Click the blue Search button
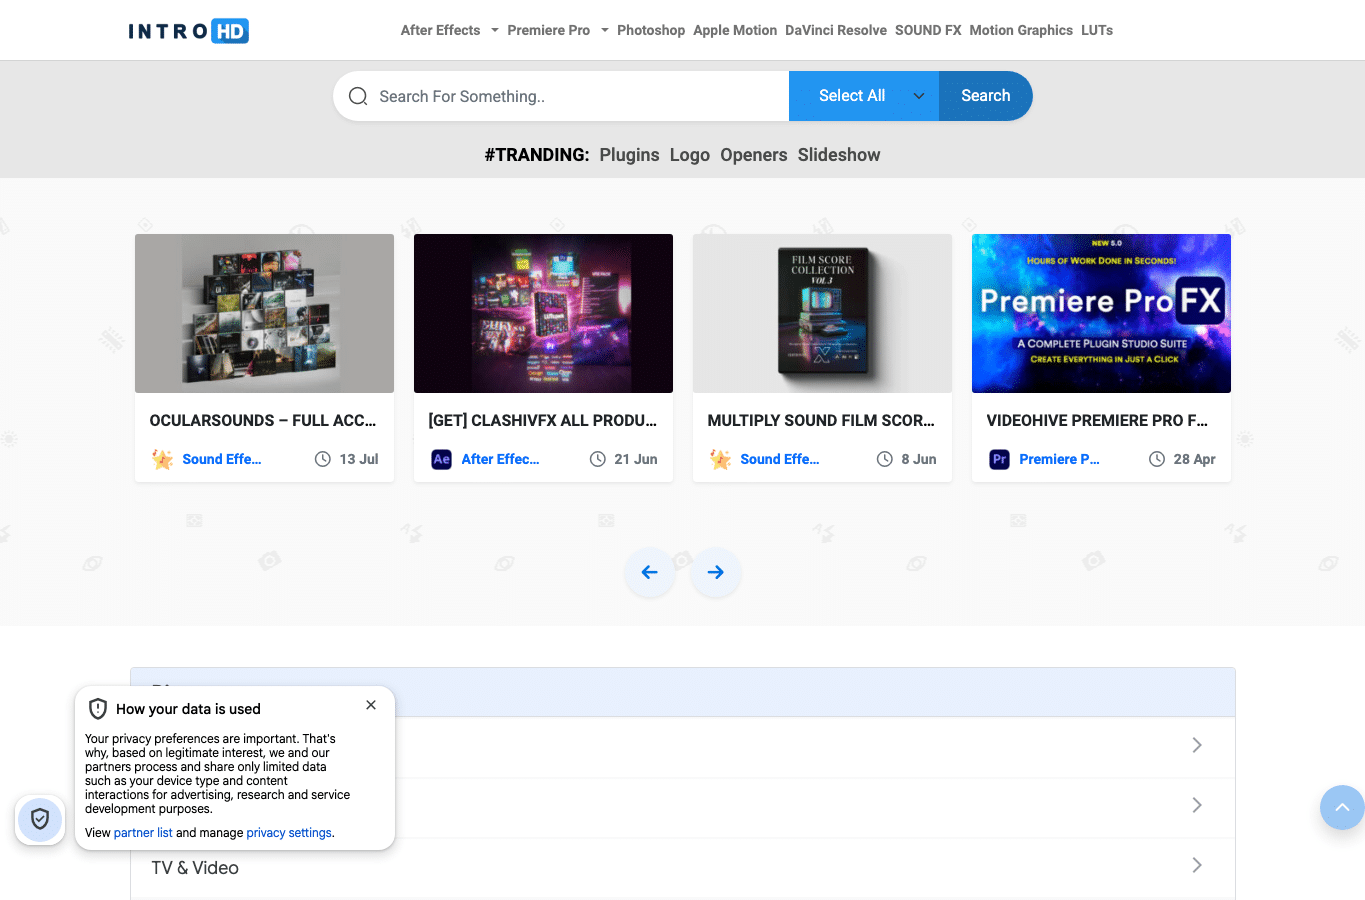 [x=986, y=96]
